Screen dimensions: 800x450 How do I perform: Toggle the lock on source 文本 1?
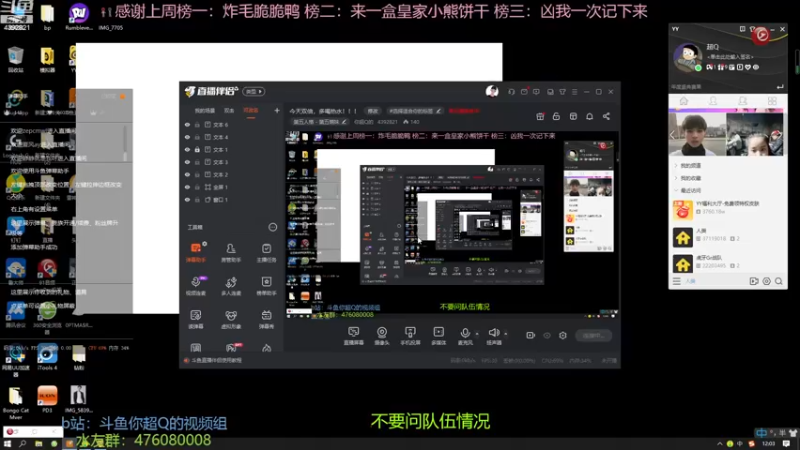pos(197,149)
